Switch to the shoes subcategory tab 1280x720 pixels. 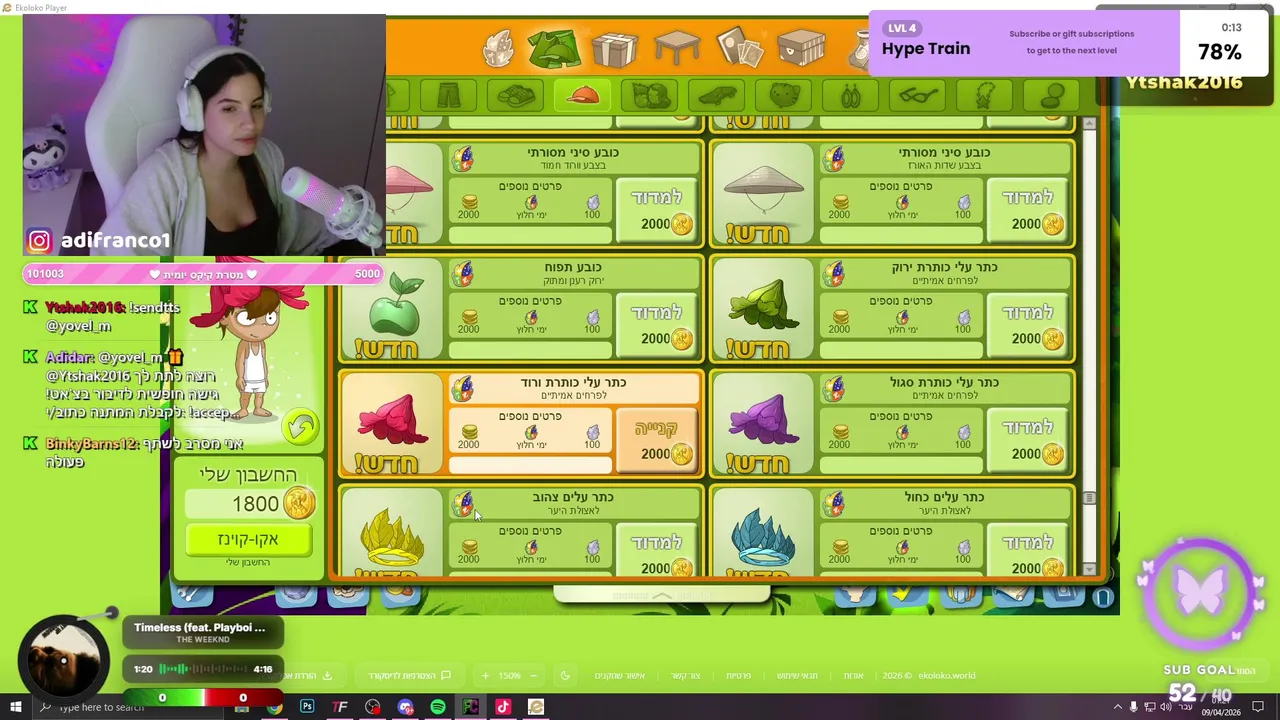(x=515, y=96)
